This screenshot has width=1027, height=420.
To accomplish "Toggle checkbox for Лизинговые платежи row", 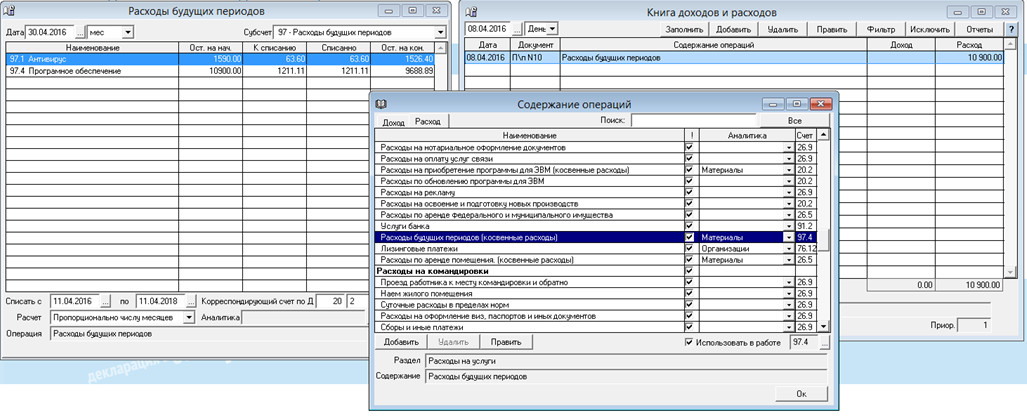I will 688,249.
